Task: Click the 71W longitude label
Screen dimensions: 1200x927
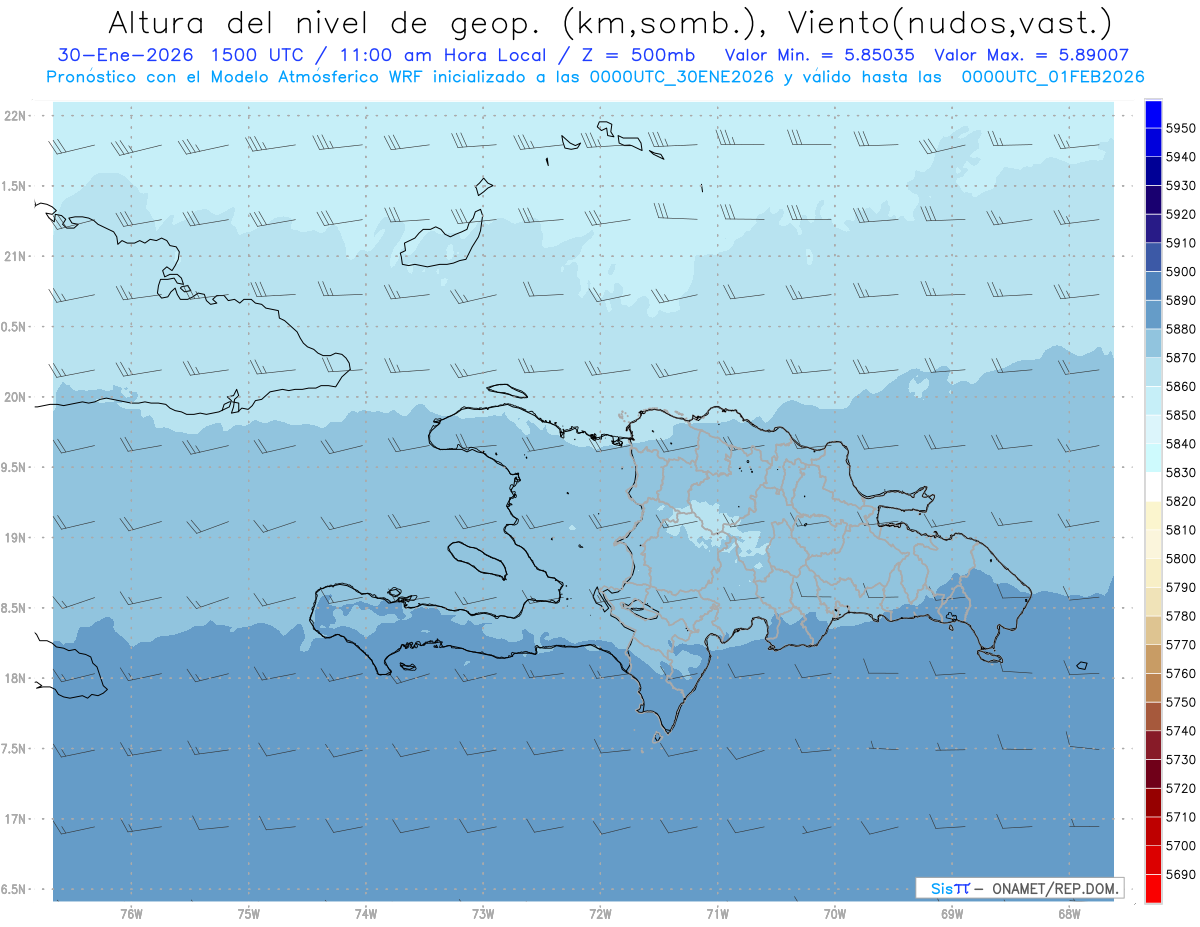Action: 717,913
